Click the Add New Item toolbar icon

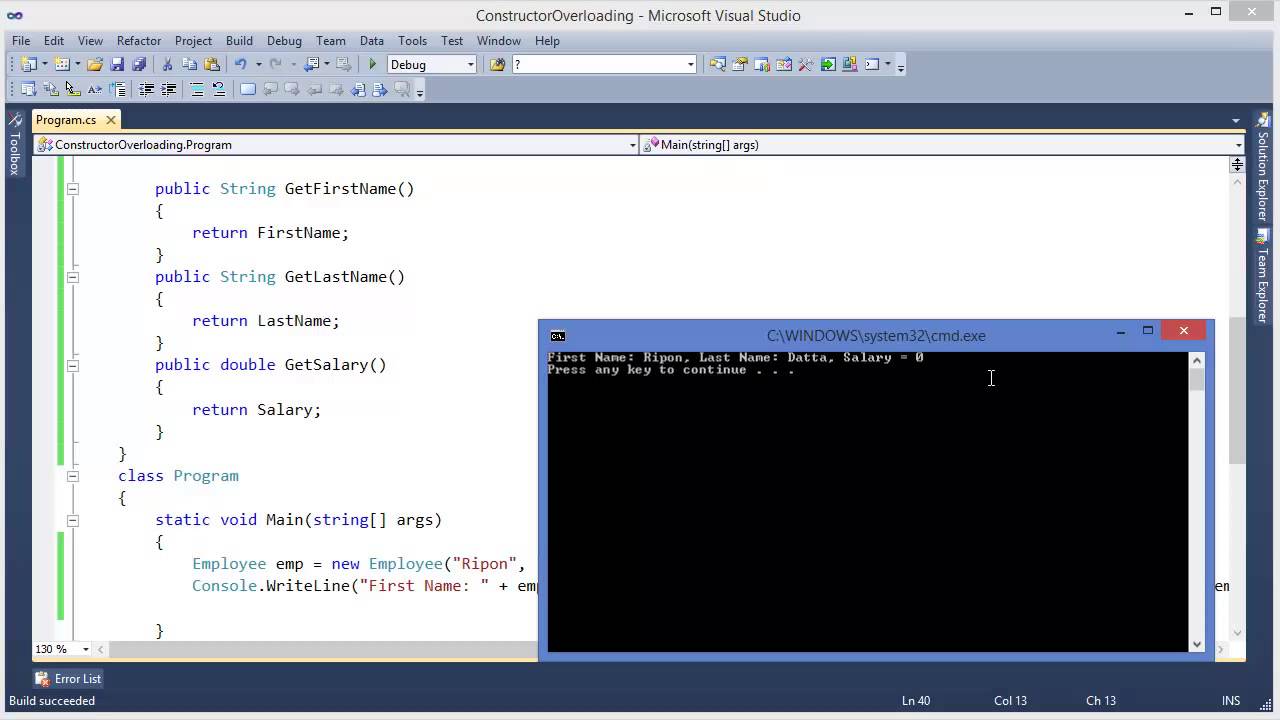tap(62, 64)
